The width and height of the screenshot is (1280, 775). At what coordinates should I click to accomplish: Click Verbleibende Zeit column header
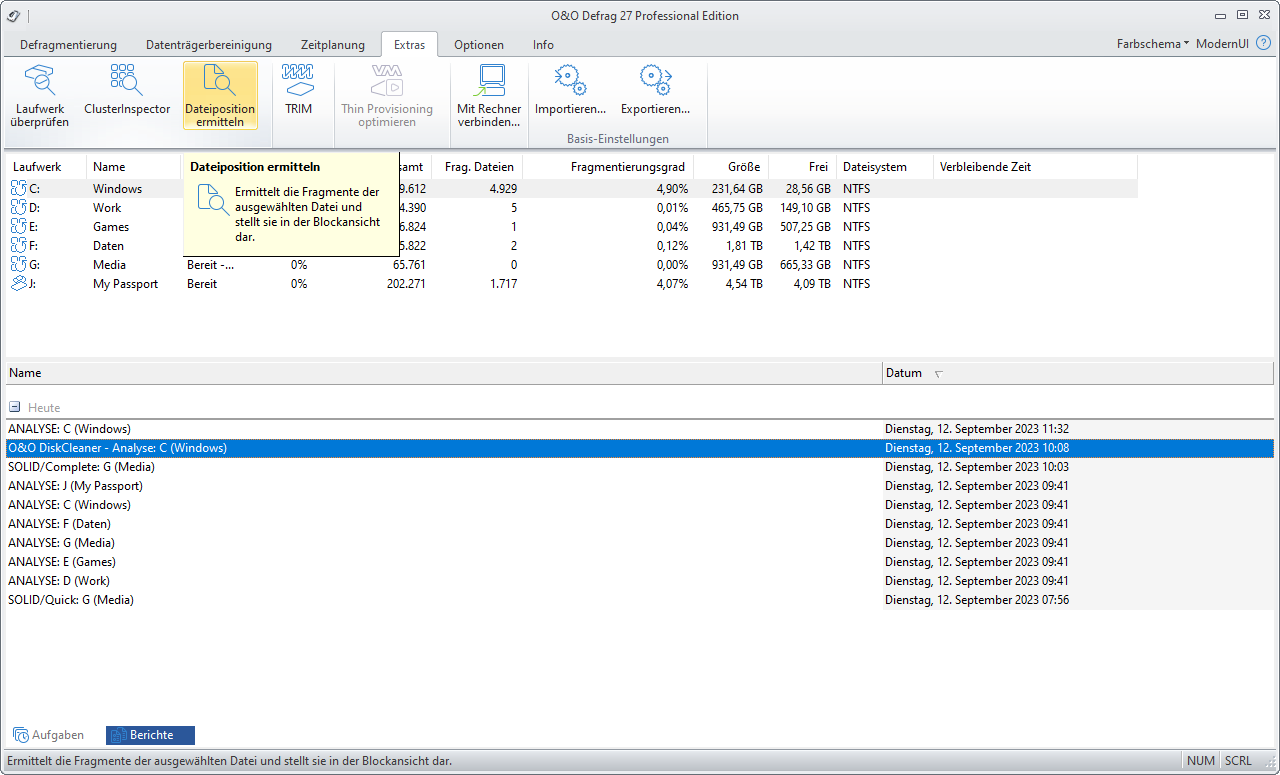(x=1035, y=167)
